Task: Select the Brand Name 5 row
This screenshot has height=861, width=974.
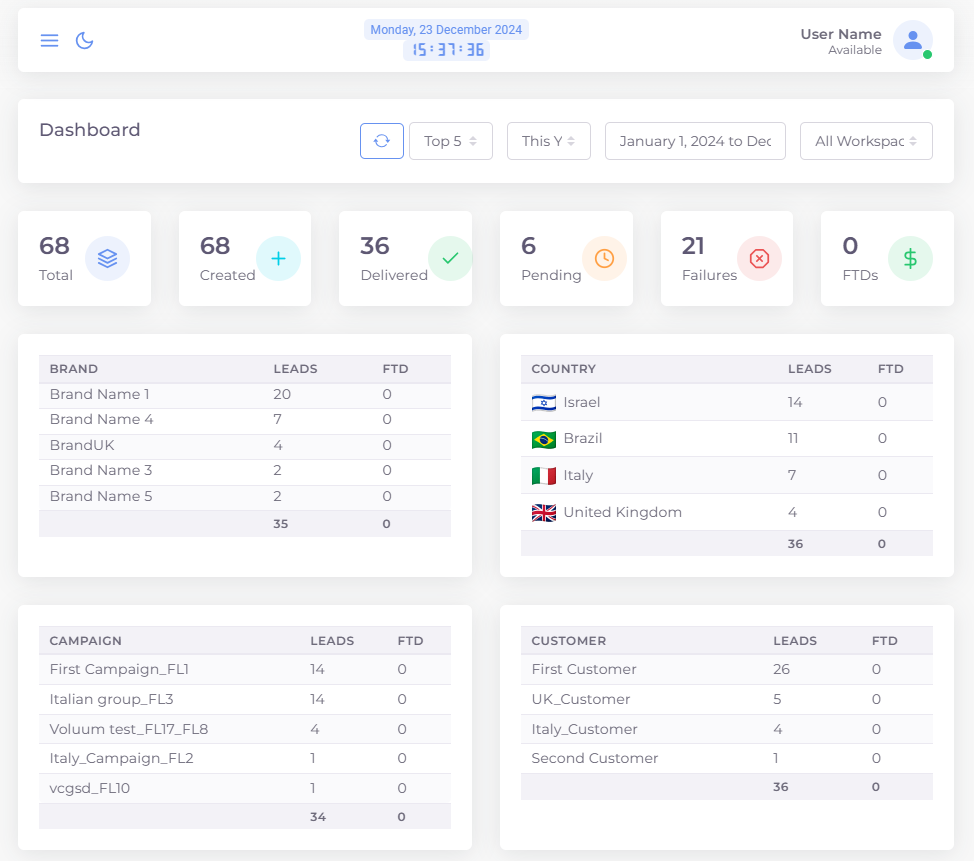Action: (245, 496)
